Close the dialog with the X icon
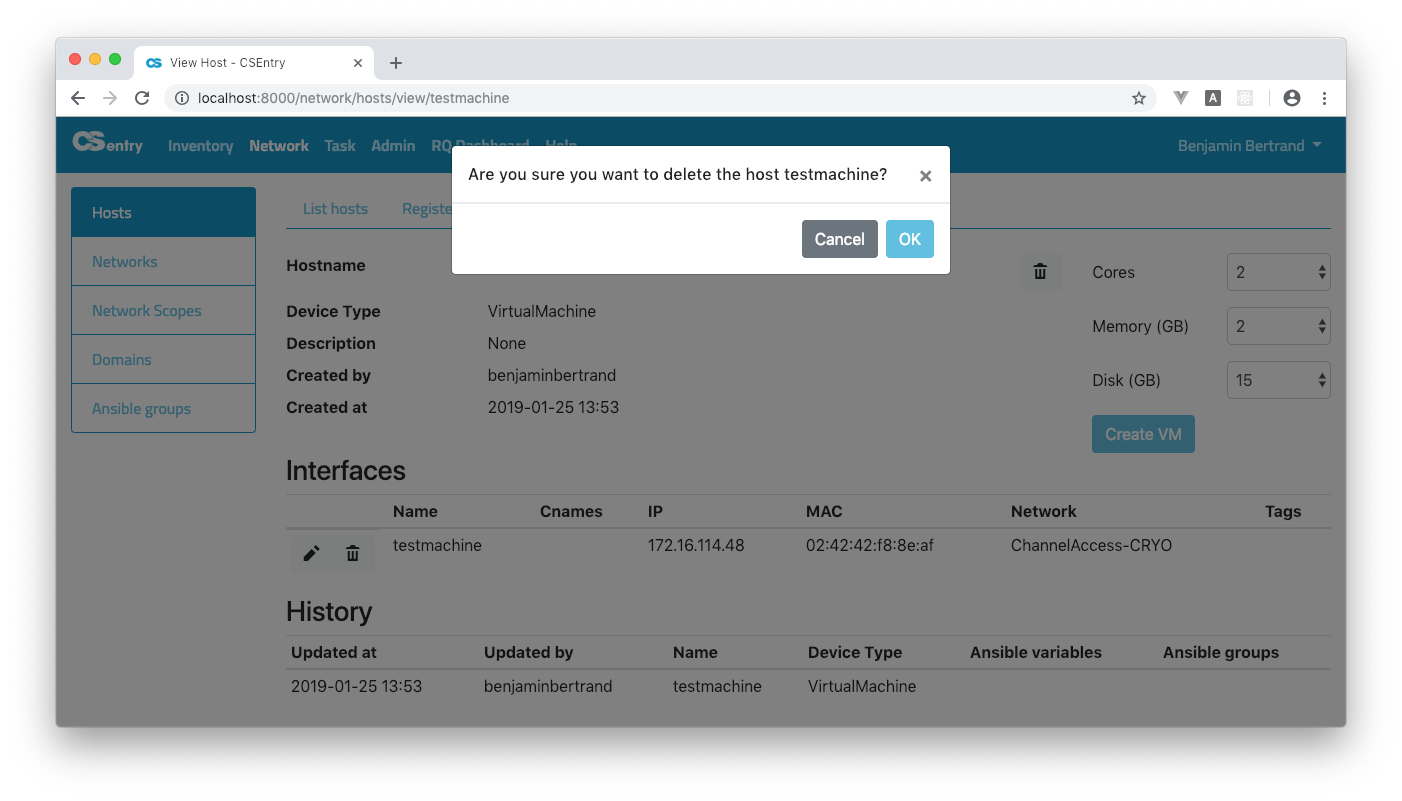The image size is (1402, 801). point(925,176)
